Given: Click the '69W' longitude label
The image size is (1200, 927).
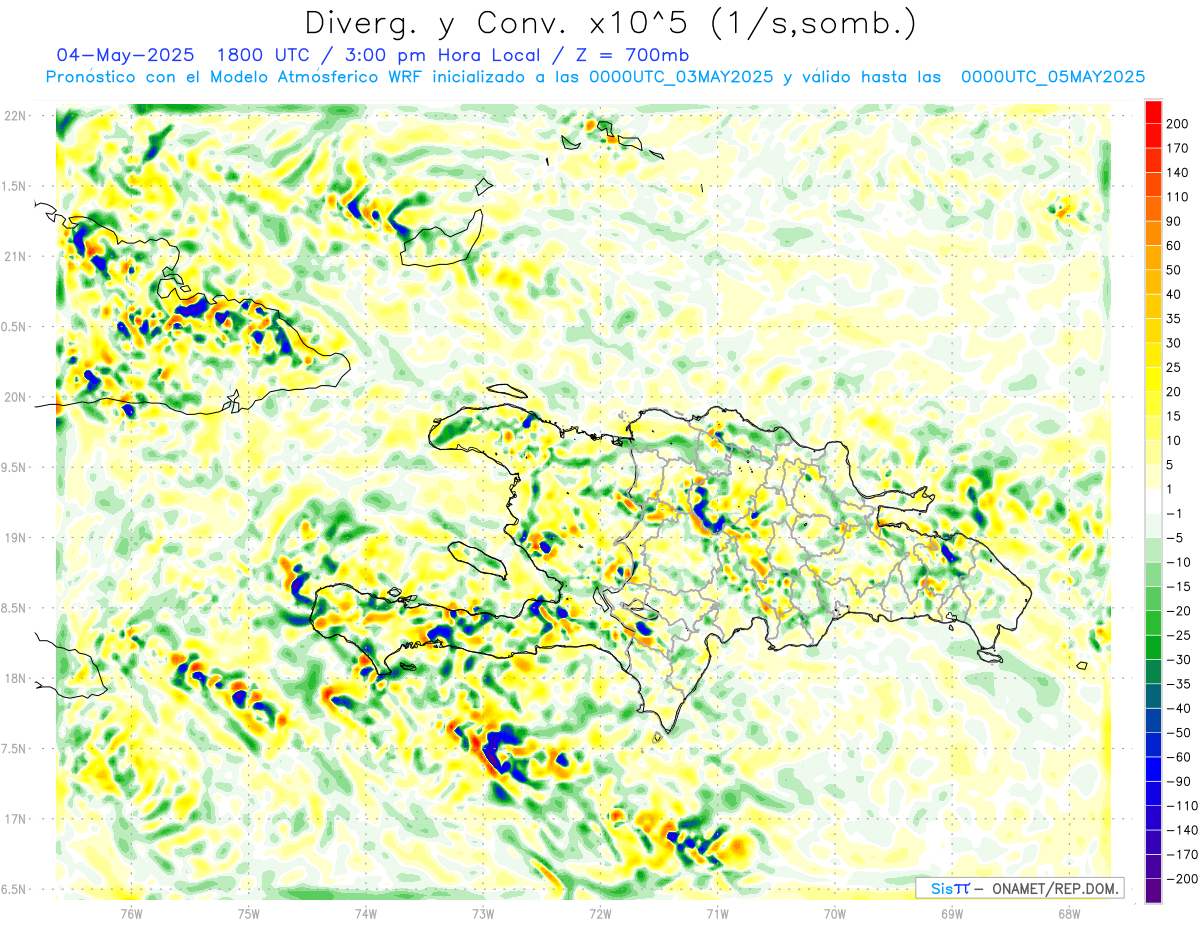Looking at the screenshot, I should (952, 913).
